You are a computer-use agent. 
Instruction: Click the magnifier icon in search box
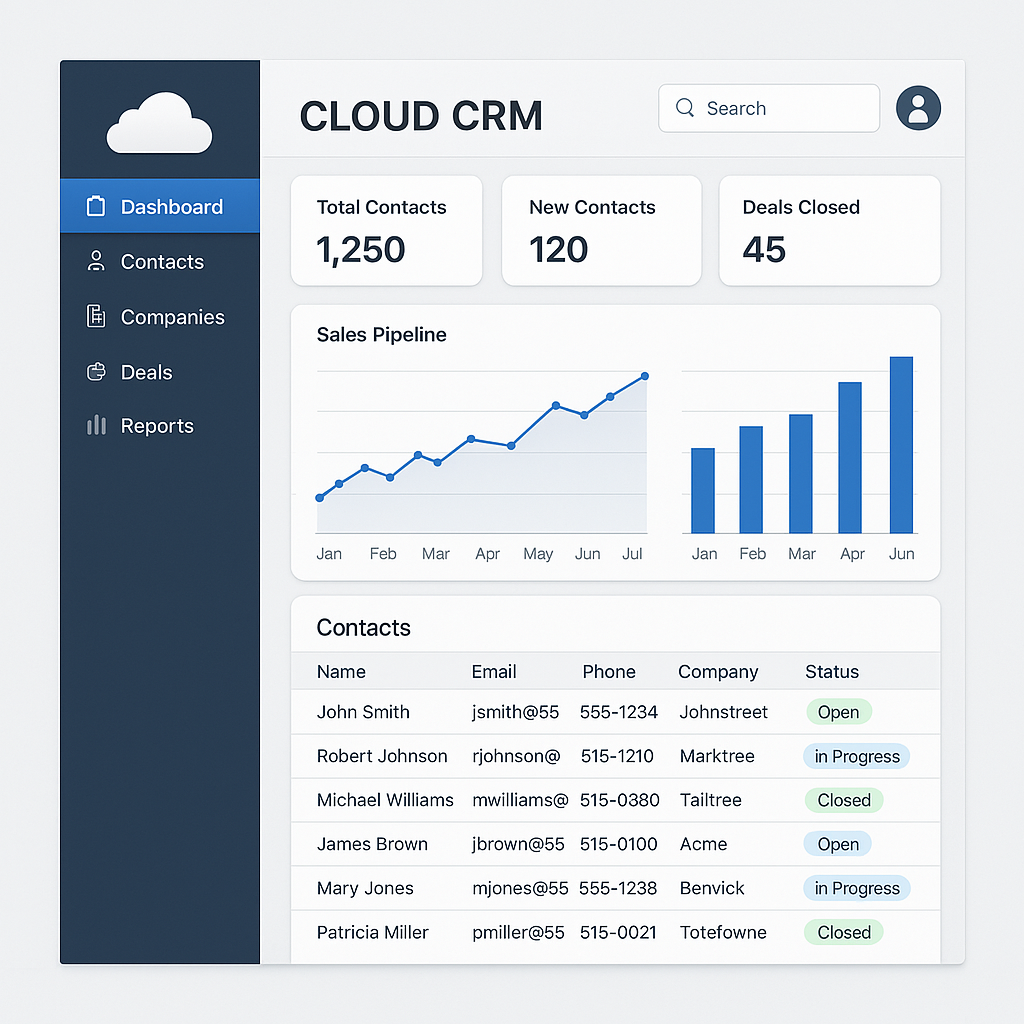coord(684,107)
